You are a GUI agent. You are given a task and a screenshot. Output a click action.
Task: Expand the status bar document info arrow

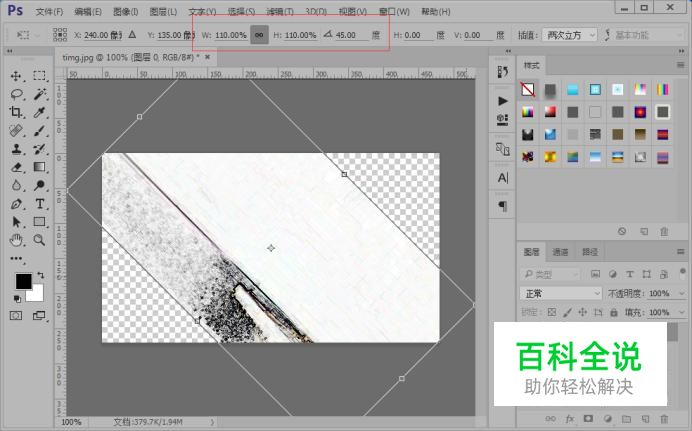pos(212,422)
